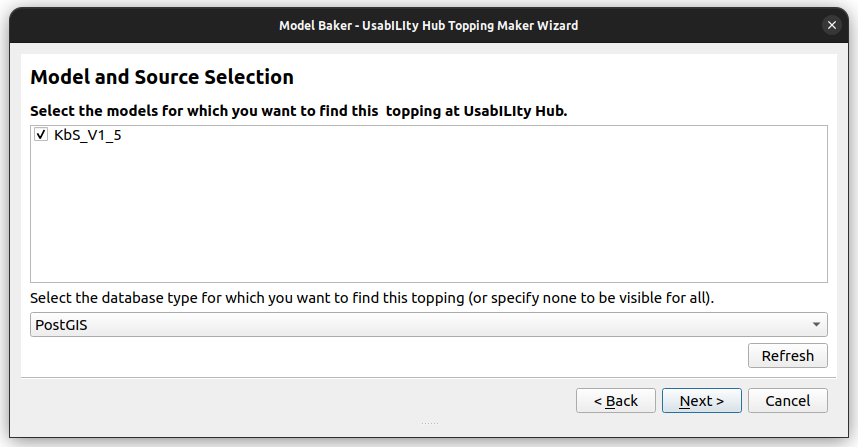The height and width of the screenshot is (447, 858).
Task: Proceed with the Next button
Action: (701, 401)
